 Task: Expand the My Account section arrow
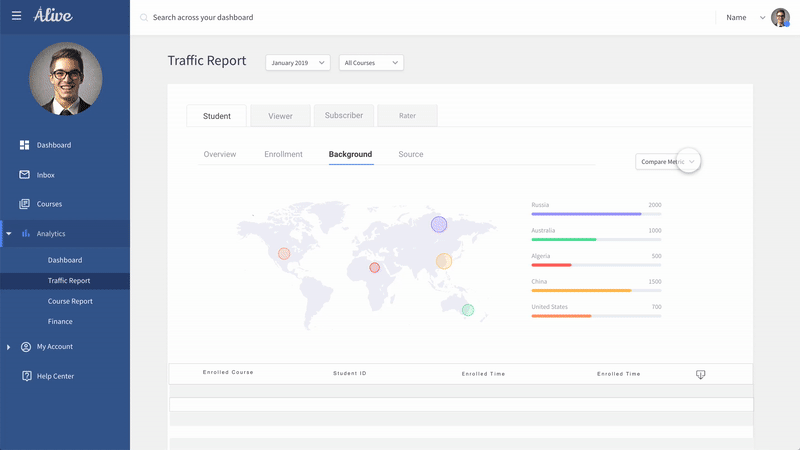point(9,347)
